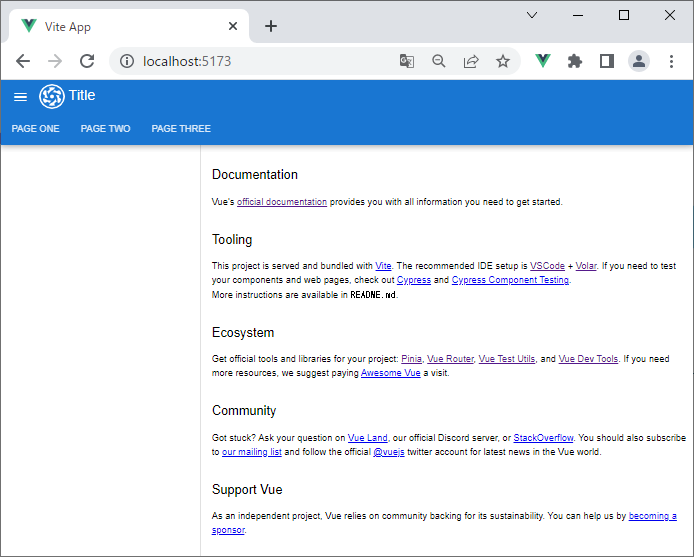Screen dimensions: 694x557
Task: Click the Tooling heading
Action: [232, 240]
